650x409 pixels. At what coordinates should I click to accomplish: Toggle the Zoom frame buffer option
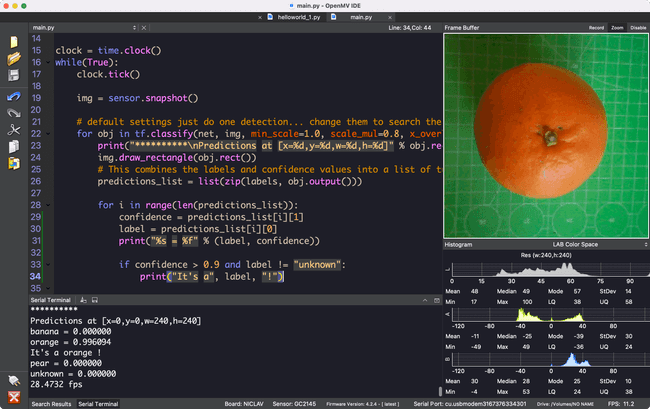tap(617, 28)
